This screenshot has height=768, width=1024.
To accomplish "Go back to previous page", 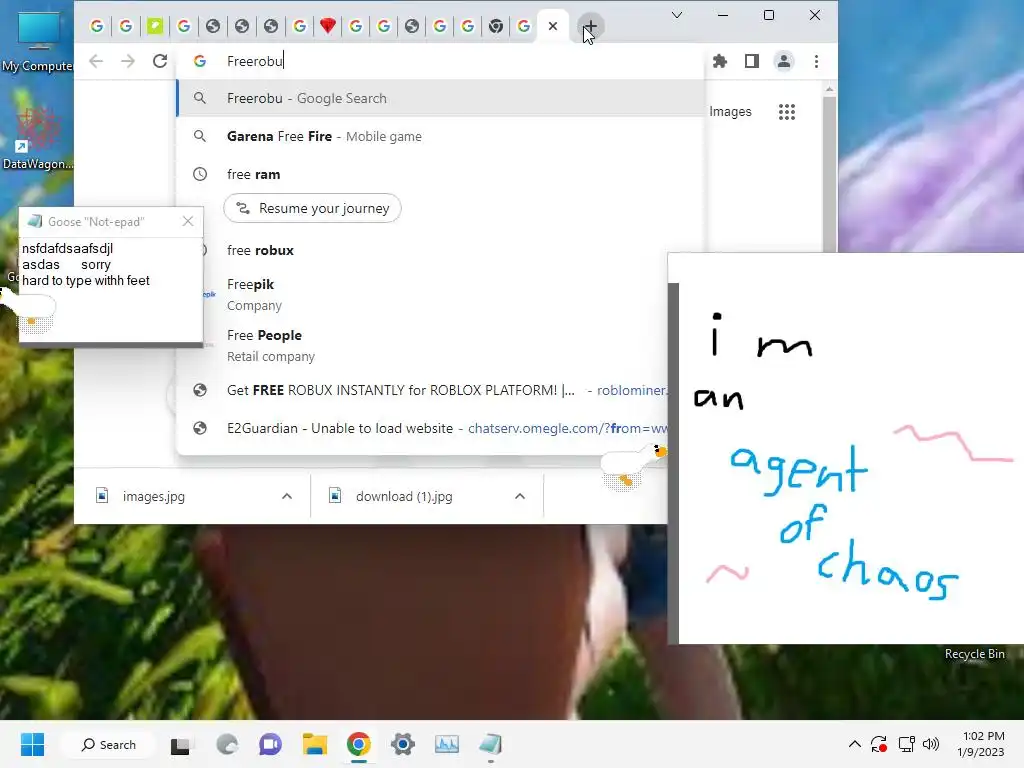I will pos(96,61).
